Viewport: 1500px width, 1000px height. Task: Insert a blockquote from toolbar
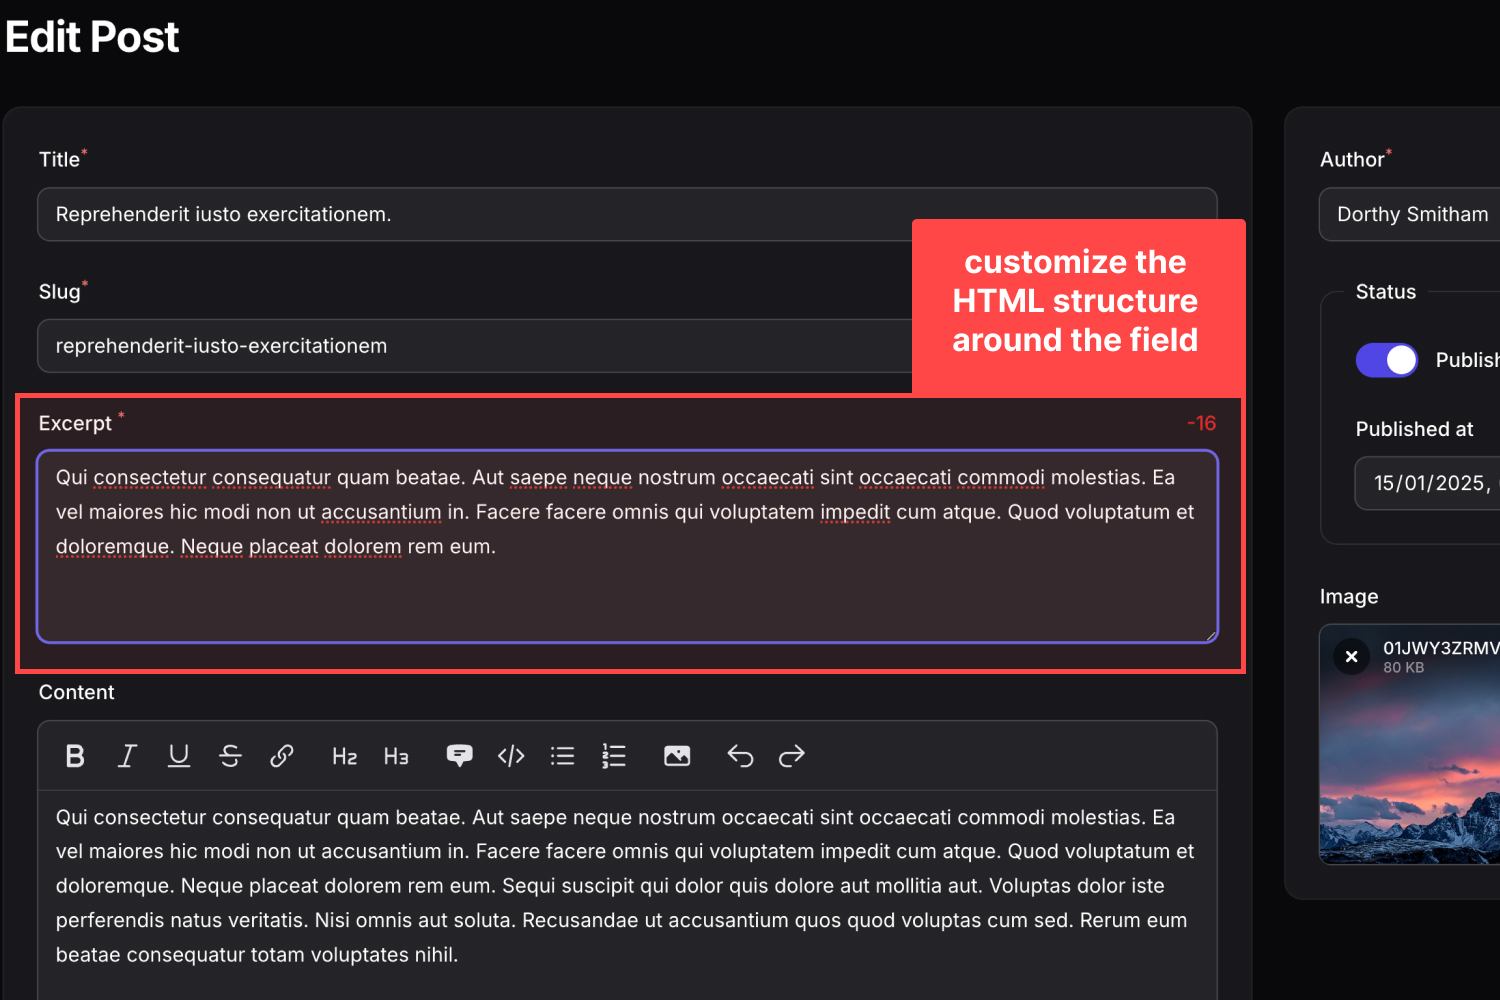tap(459, 756)
